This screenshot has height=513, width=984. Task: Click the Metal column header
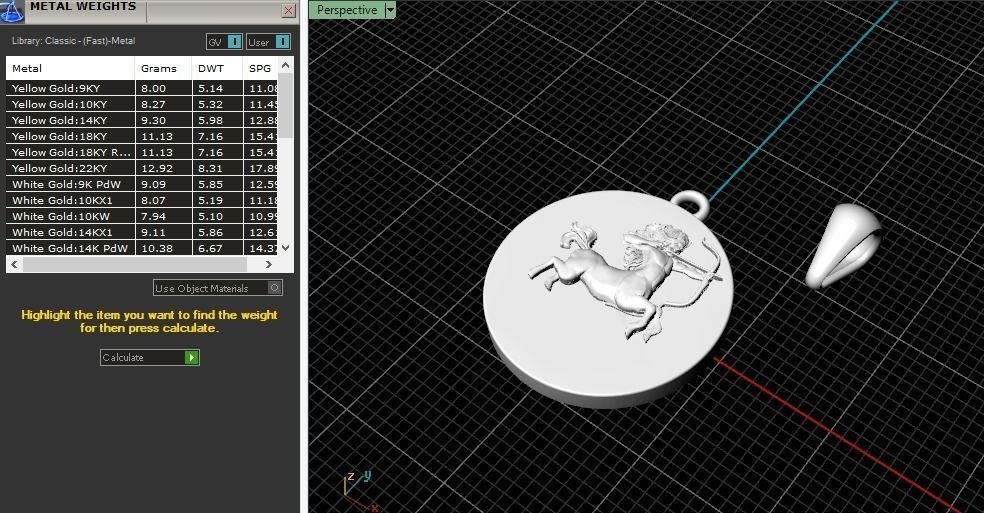[70, 68]
